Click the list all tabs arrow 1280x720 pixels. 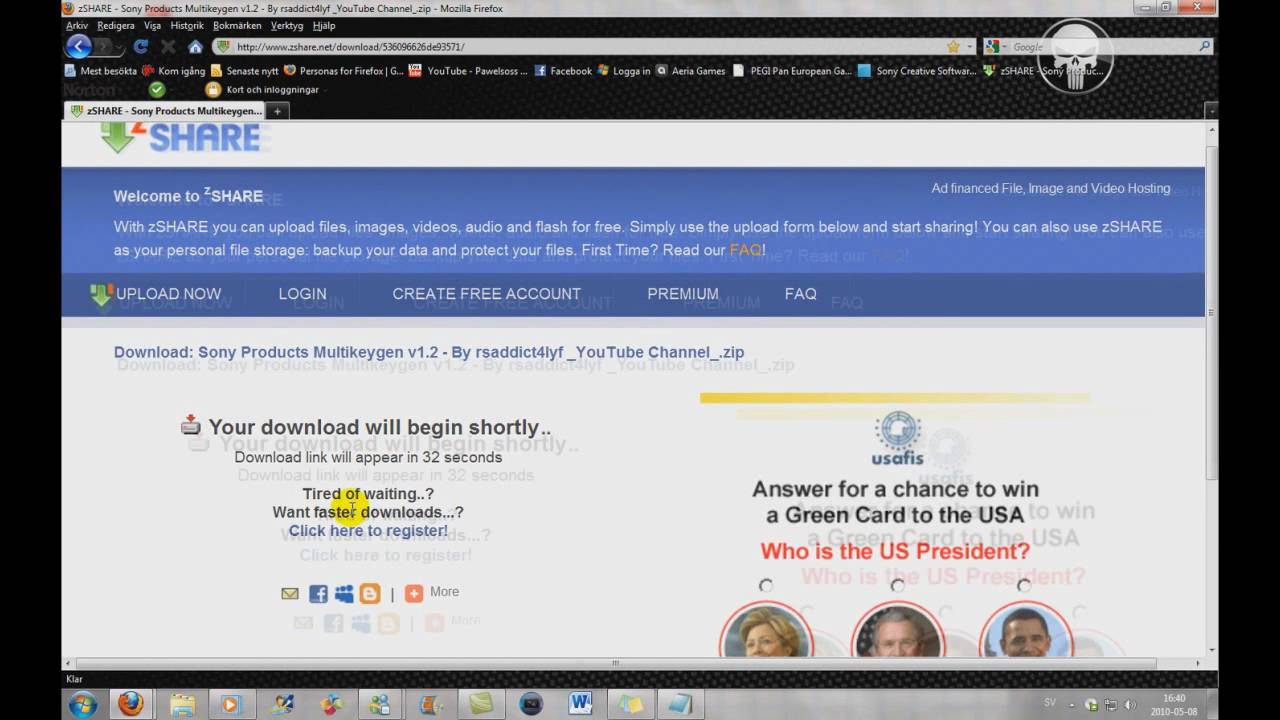click(1211, 111)
